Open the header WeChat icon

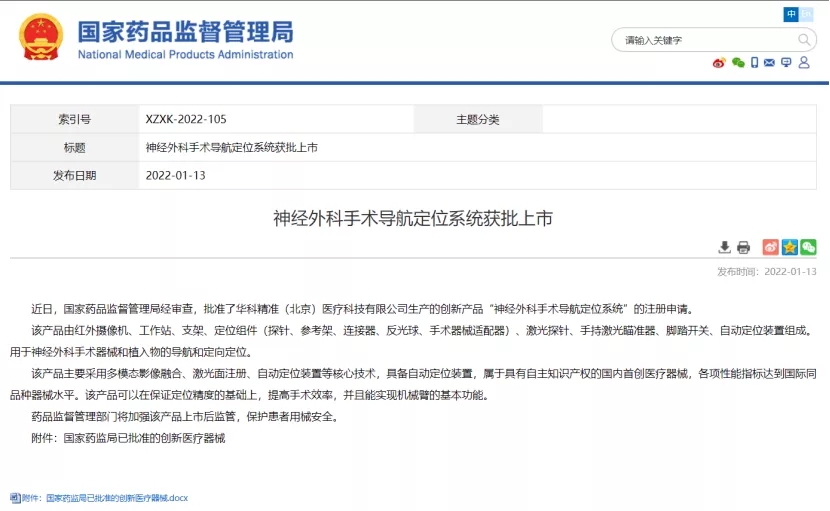(738, 63)
